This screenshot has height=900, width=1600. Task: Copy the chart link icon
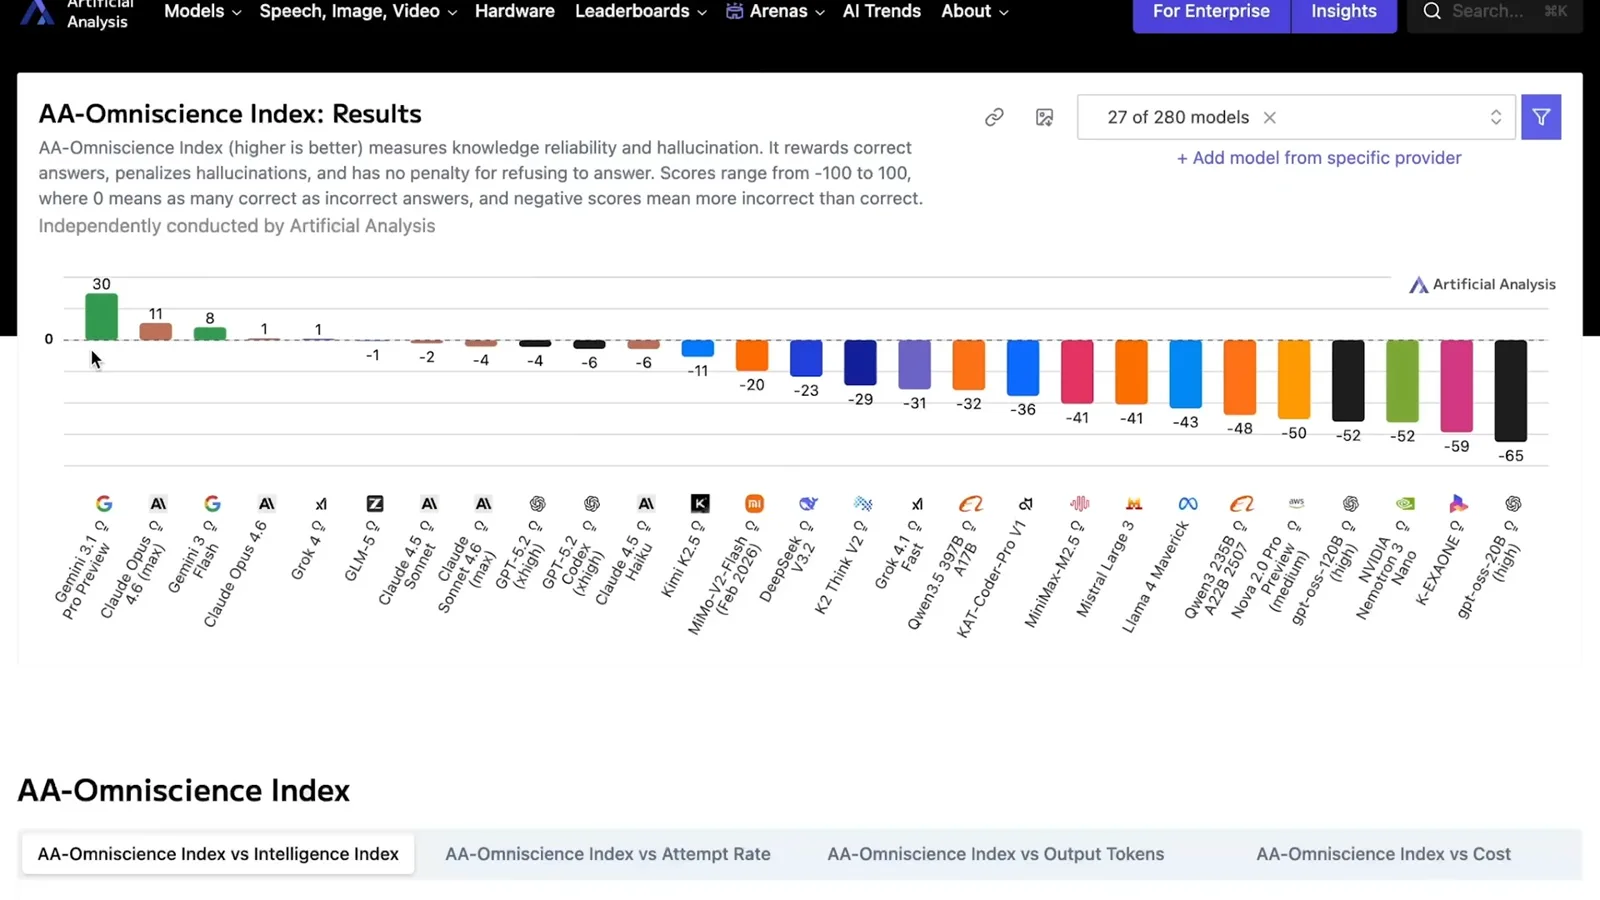(994, 118)
